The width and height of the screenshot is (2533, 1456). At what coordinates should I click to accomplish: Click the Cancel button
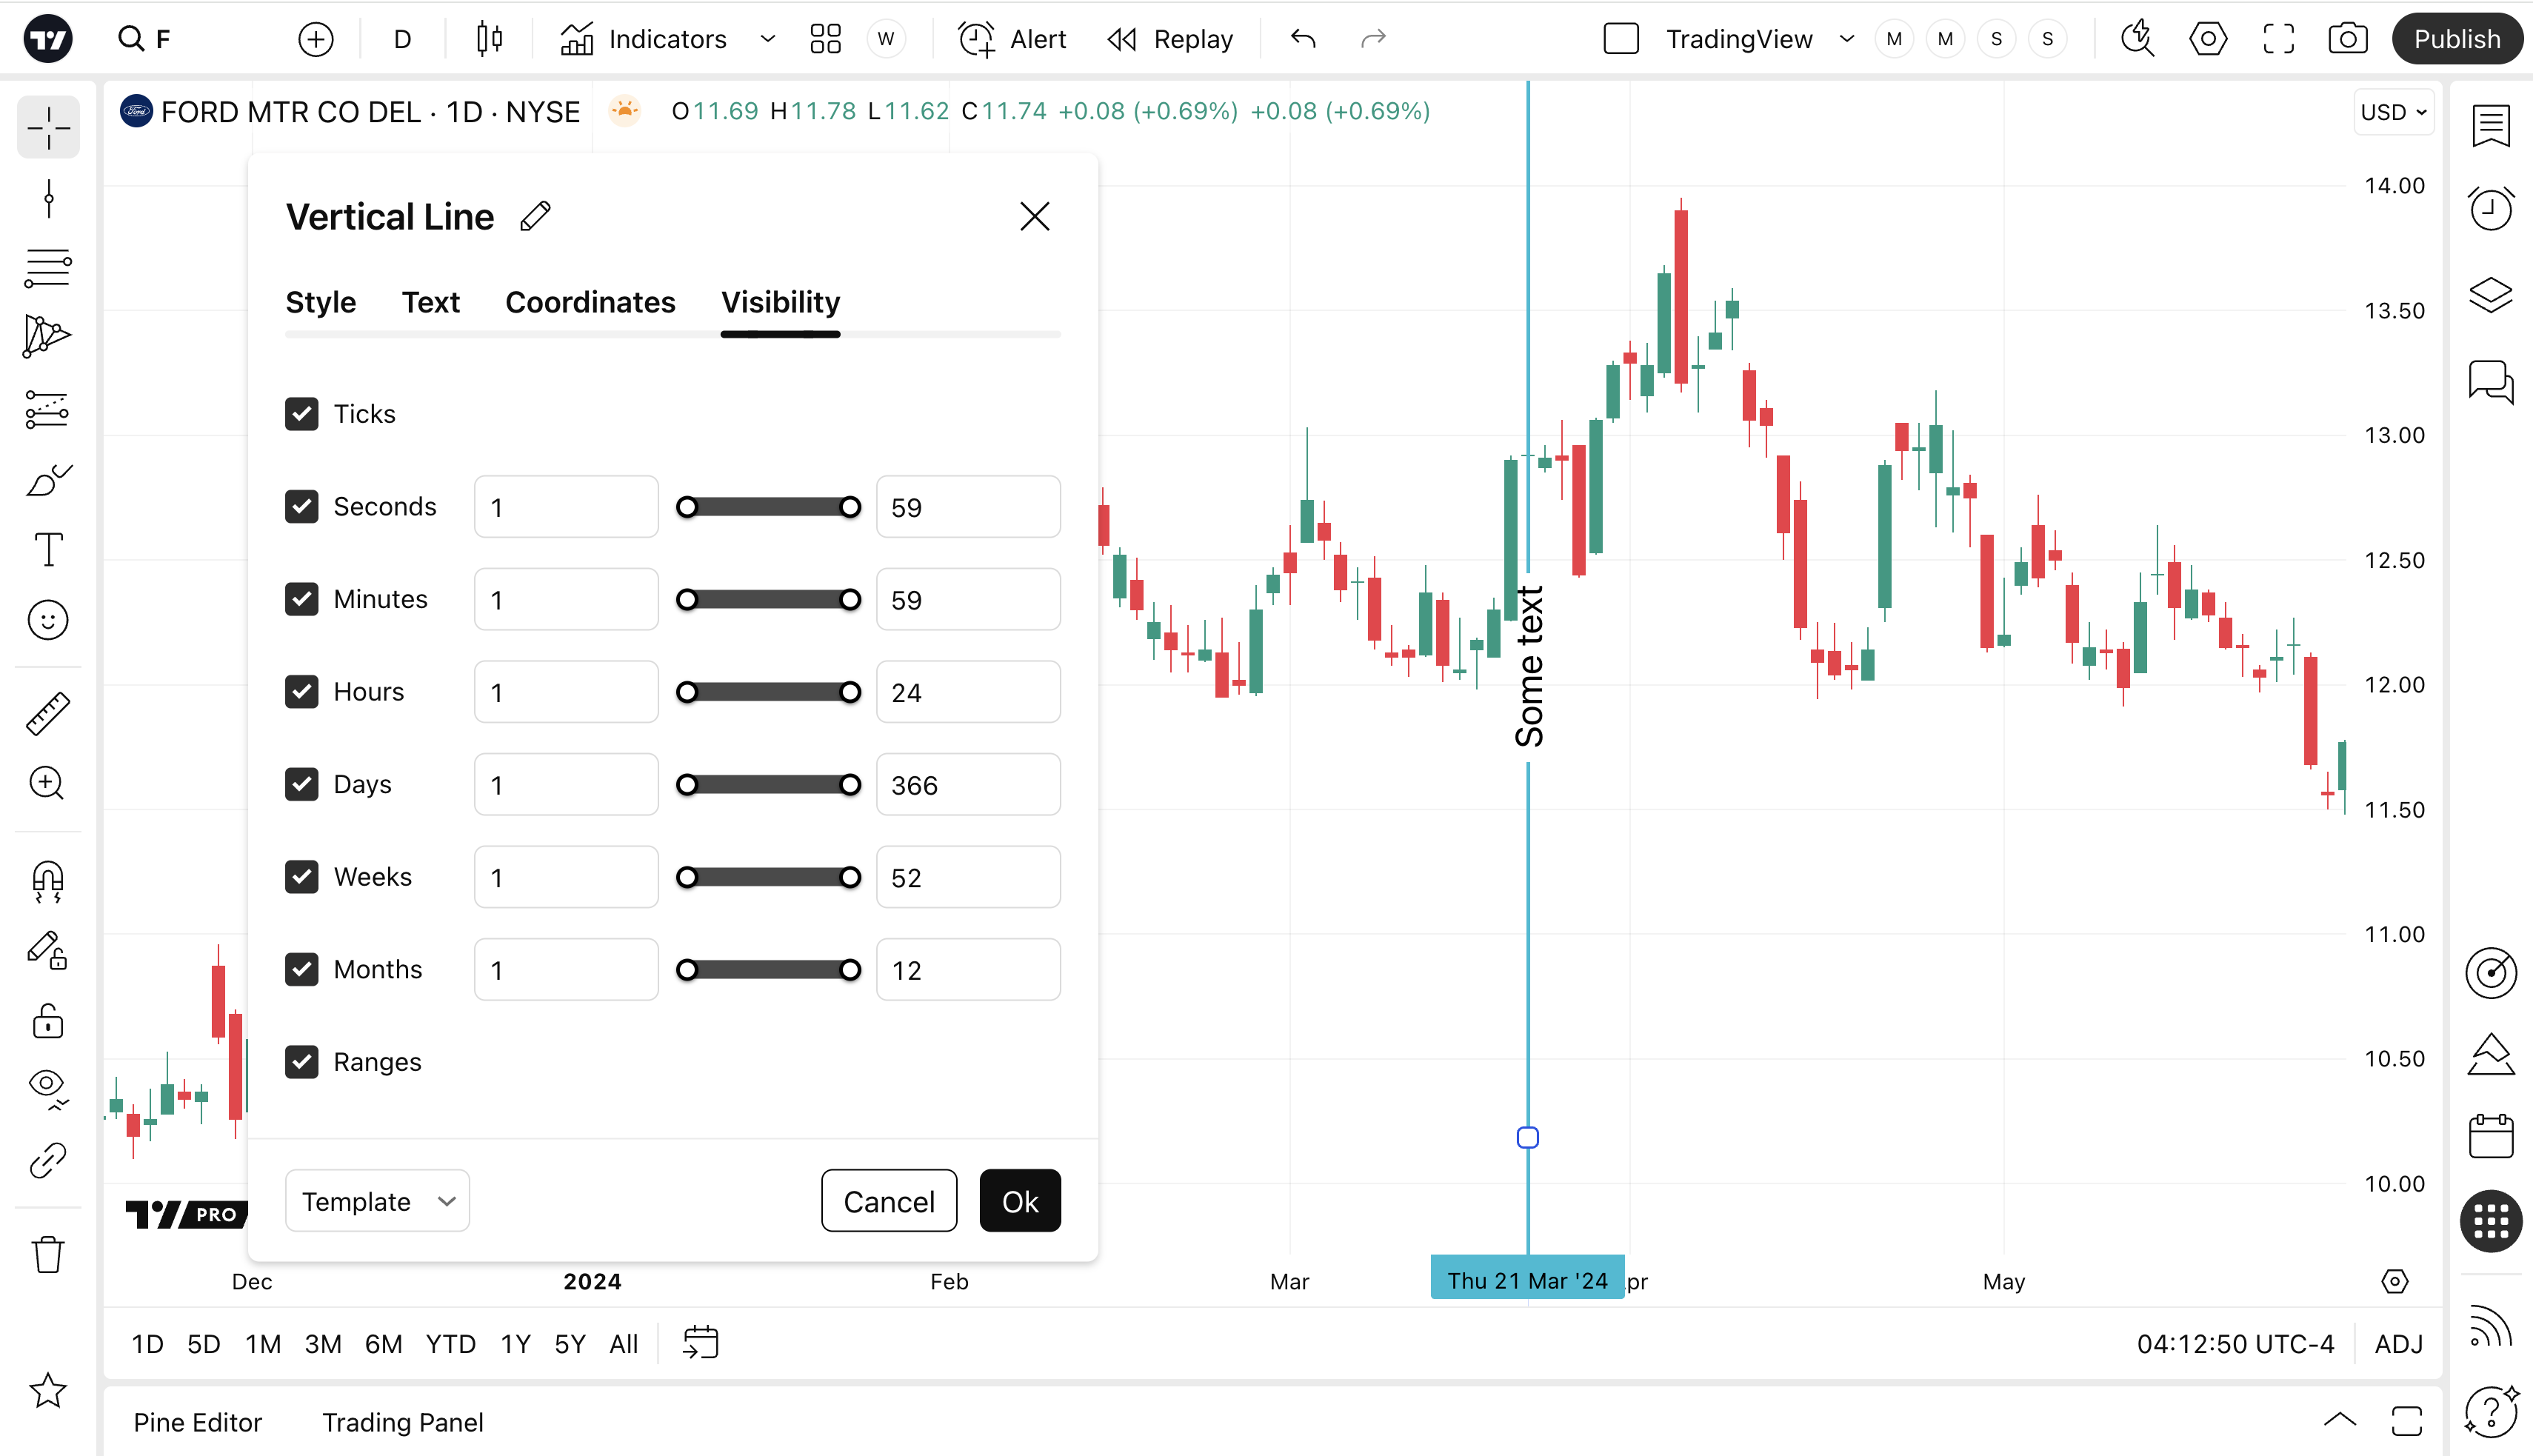888,1201
